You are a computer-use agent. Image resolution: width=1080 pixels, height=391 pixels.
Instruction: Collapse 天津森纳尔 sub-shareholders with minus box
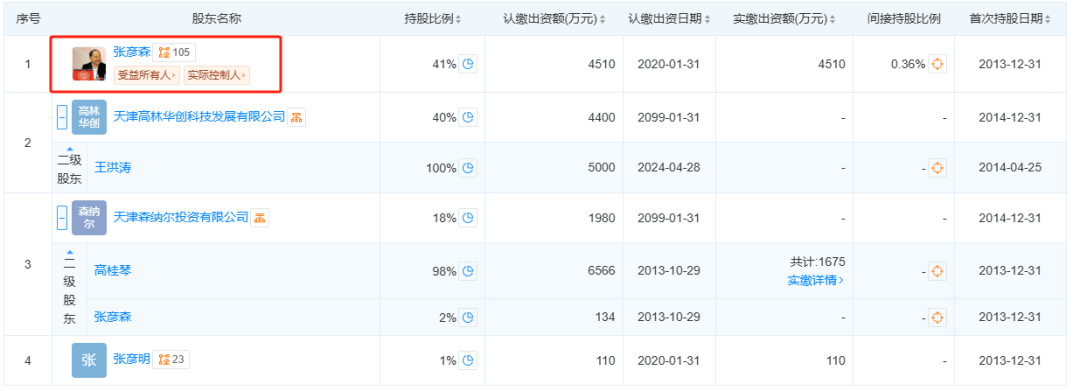[x=62, y=218]
